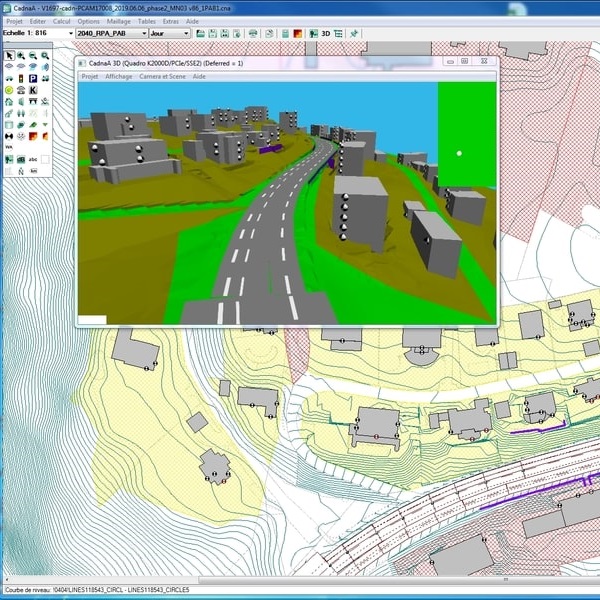The height and width of the screenshot is (600, 600).
Task: Click the zoom in magnifier tool
Action: [21, 56]
